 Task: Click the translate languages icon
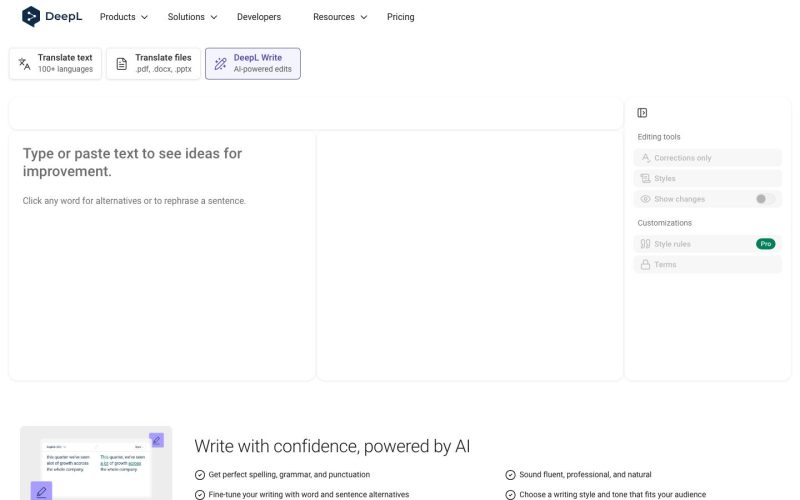[24, 64]
